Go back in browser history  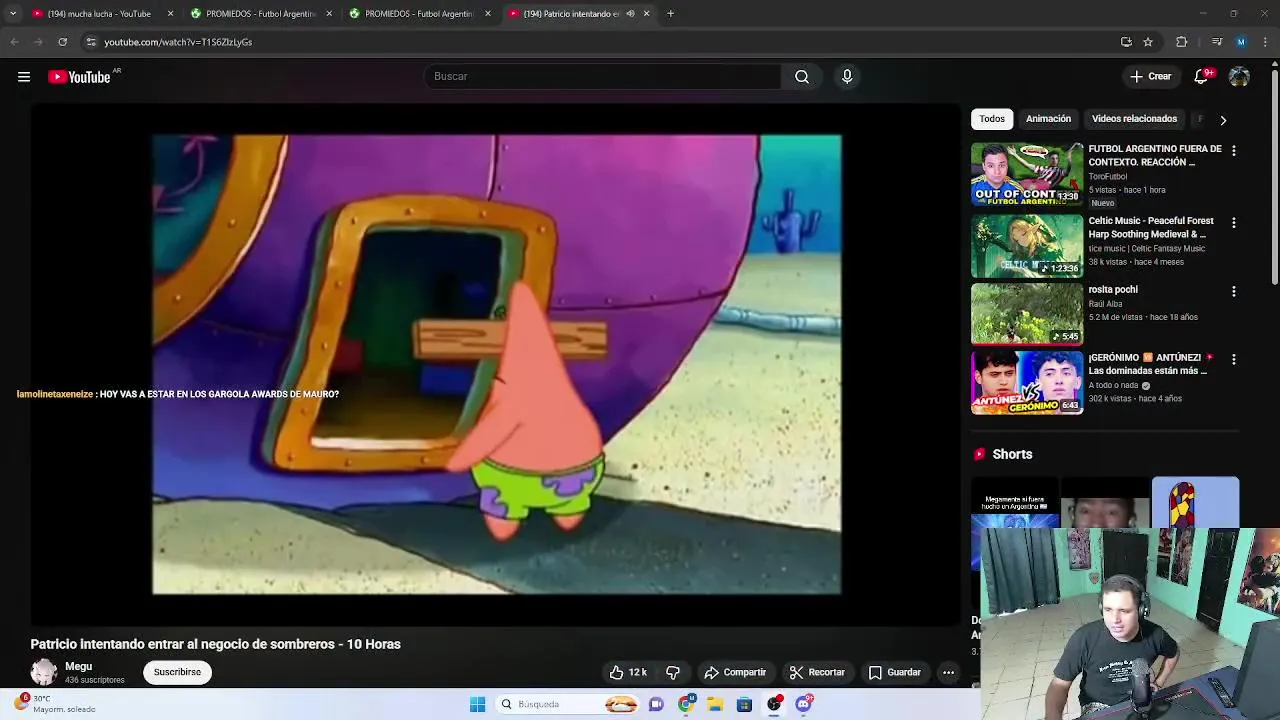(x=14, y=42)
